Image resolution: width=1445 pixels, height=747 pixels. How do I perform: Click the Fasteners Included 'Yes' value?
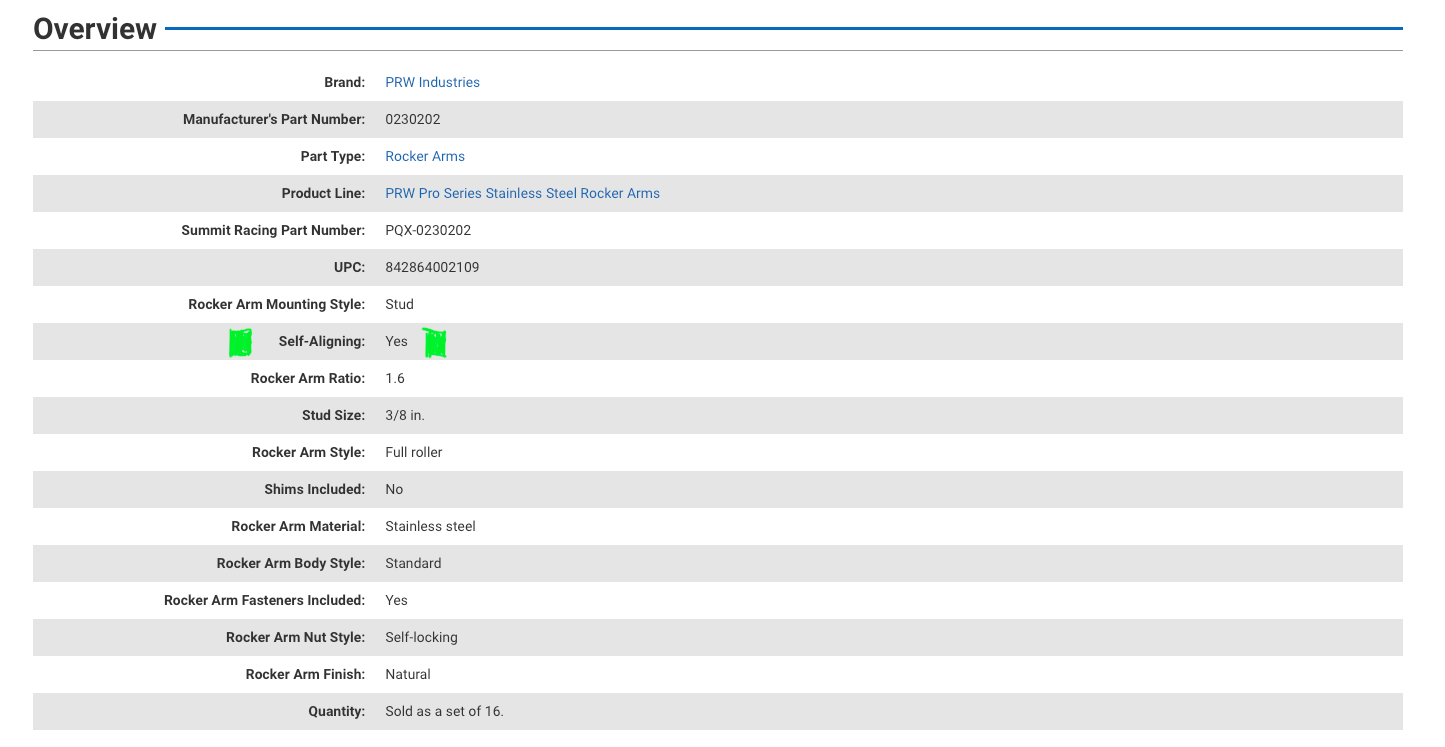(396, 600)
